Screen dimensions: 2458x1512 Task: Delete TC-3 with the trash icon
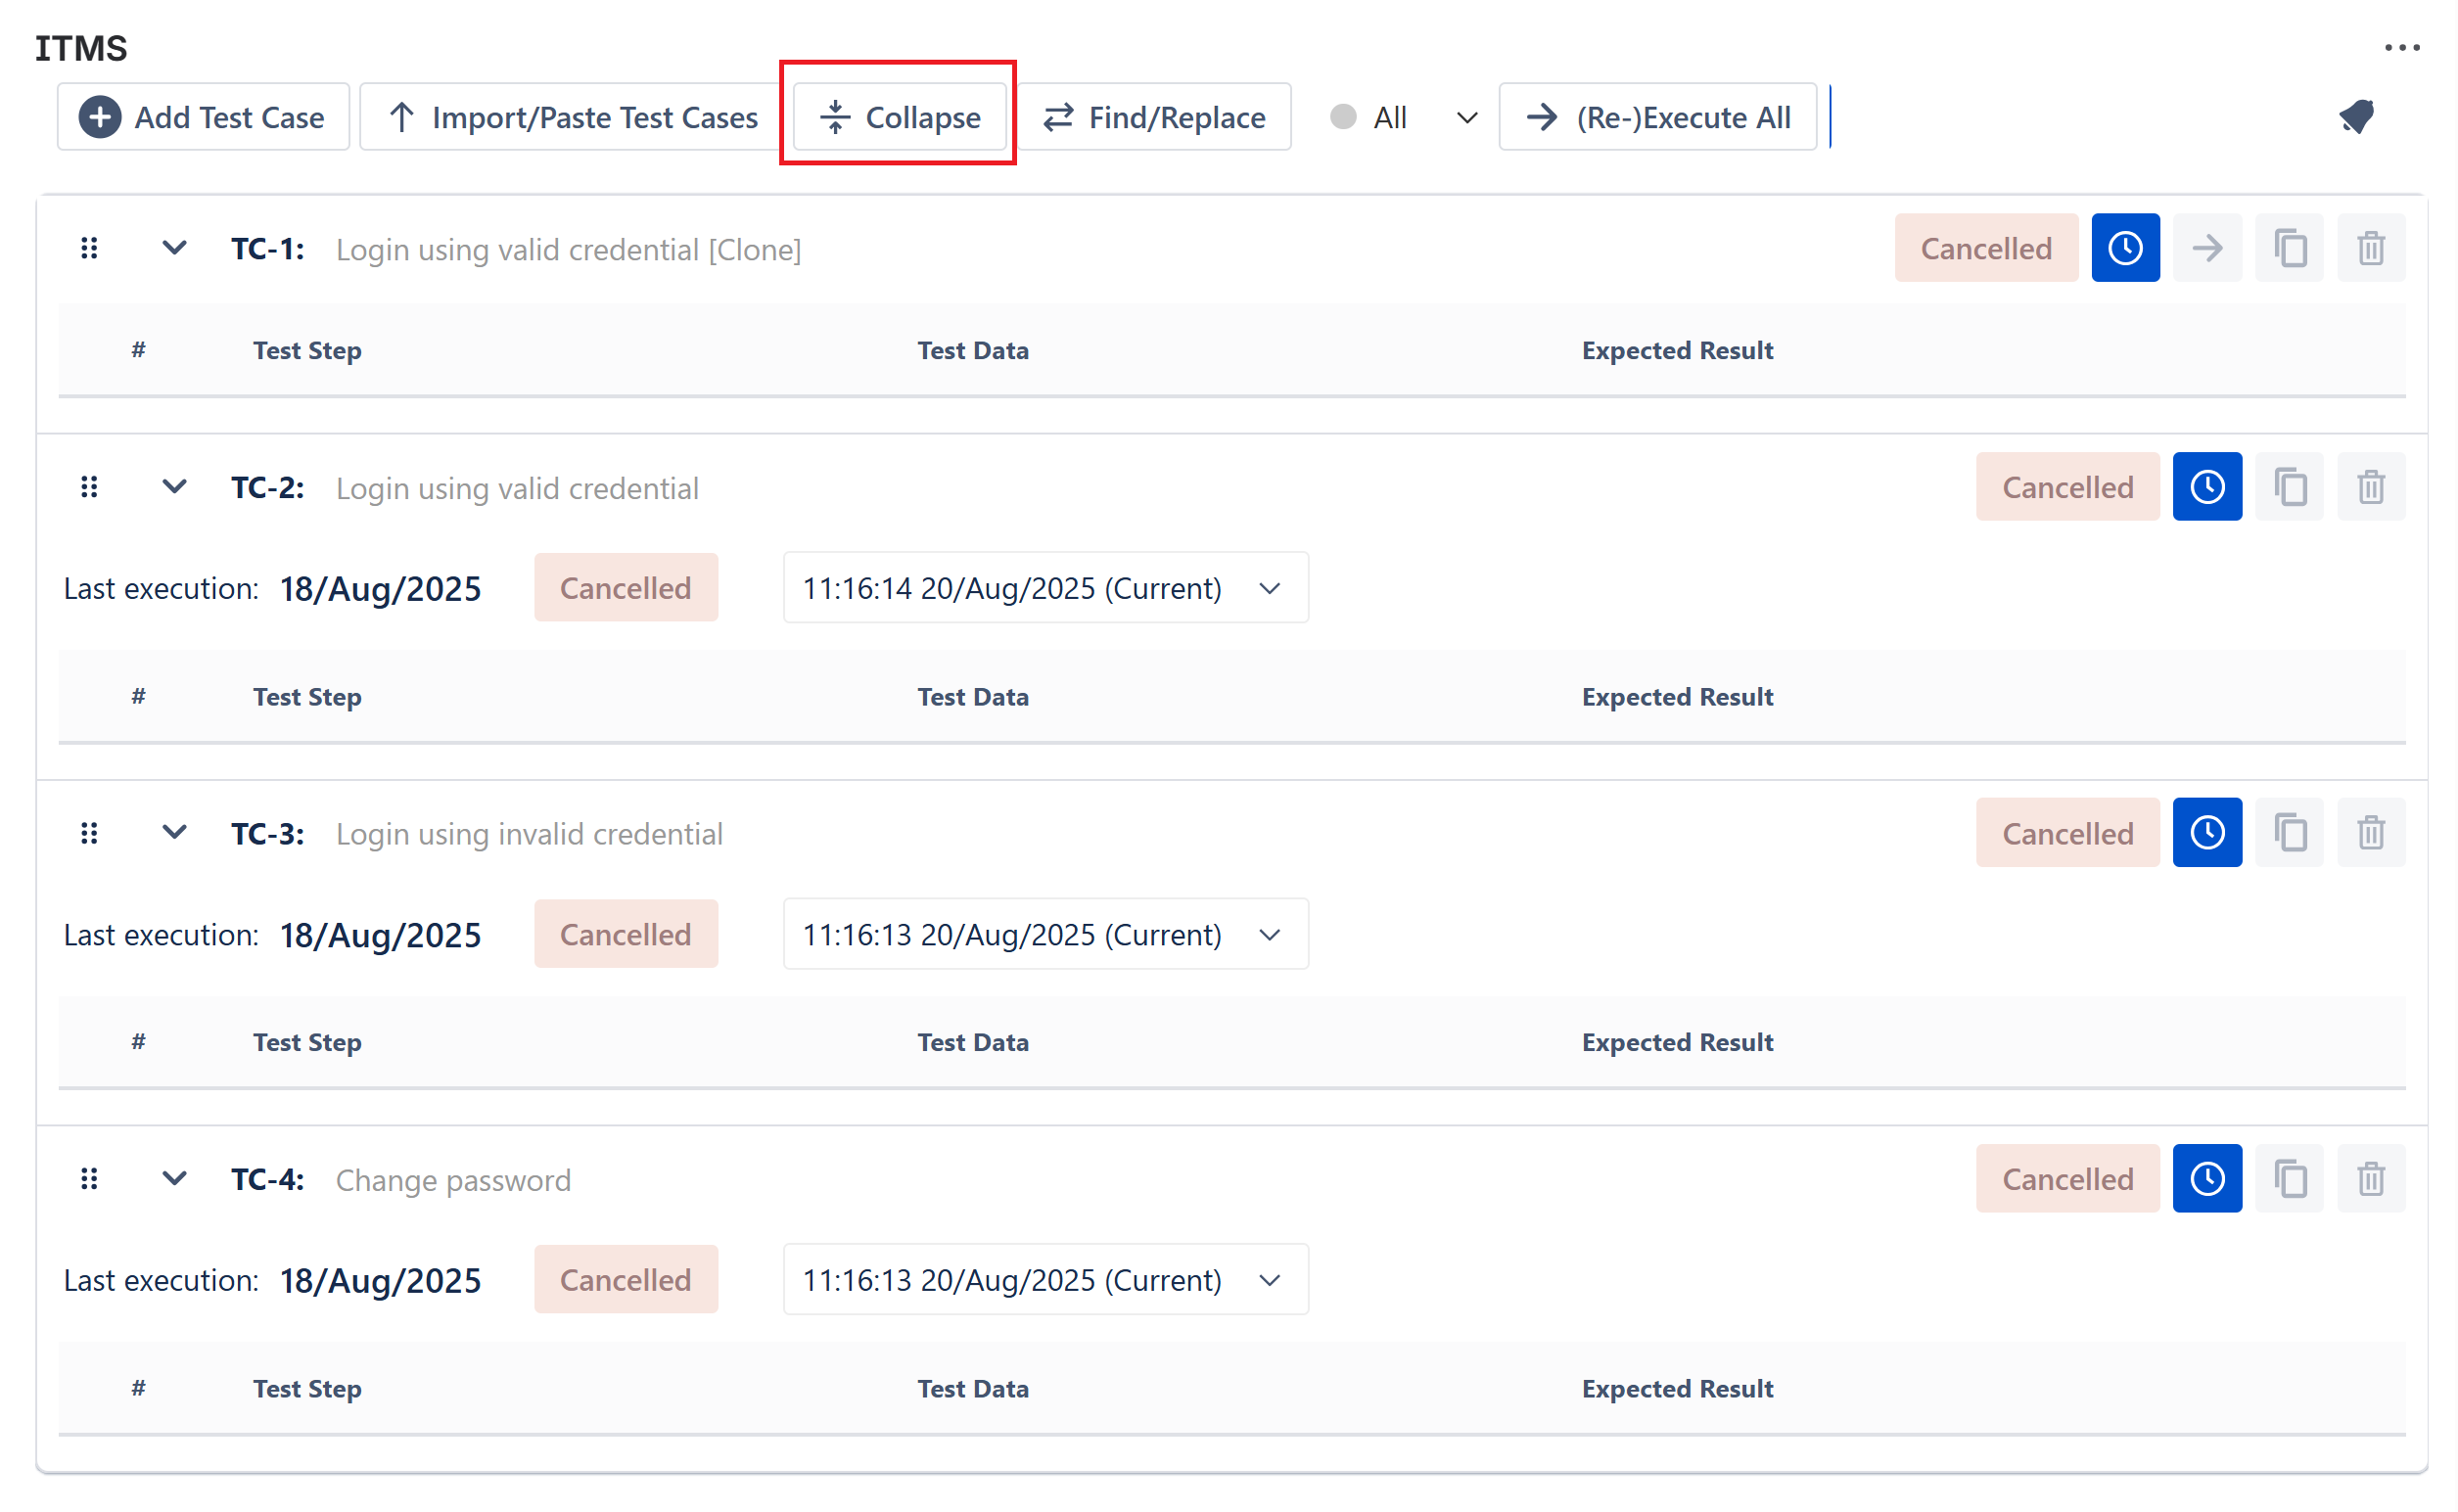tap(2370, 833)
